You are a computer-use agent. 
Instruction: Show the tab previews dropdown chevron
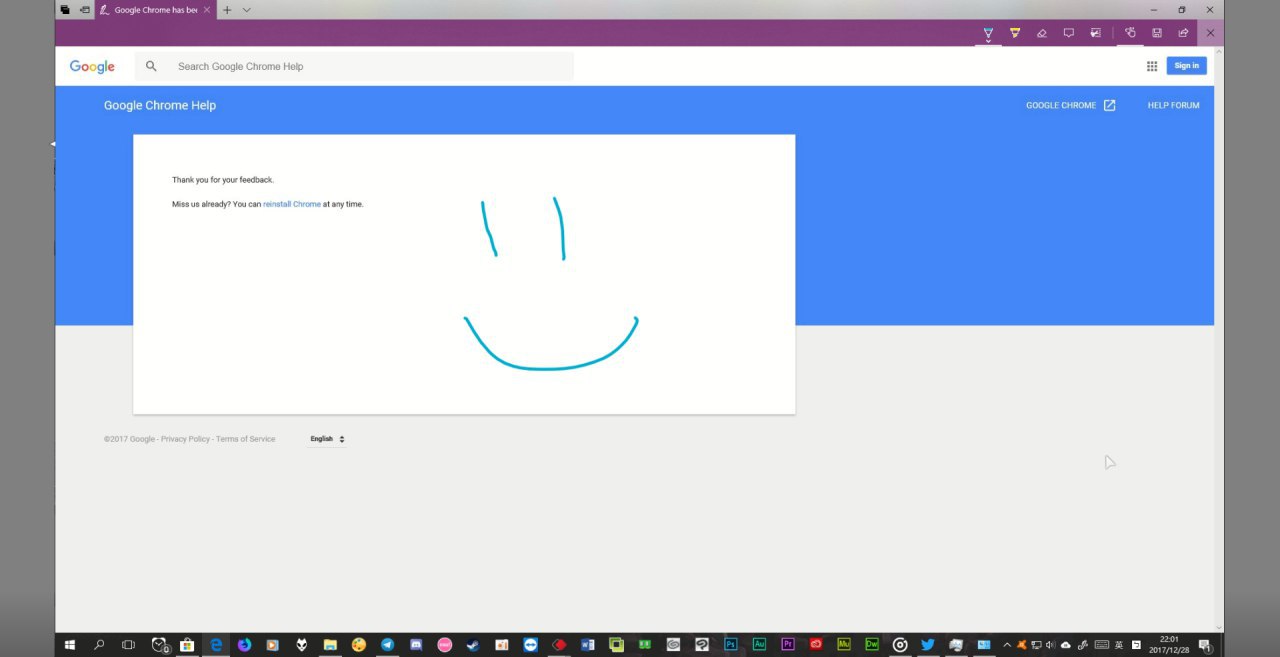[247, 10]
